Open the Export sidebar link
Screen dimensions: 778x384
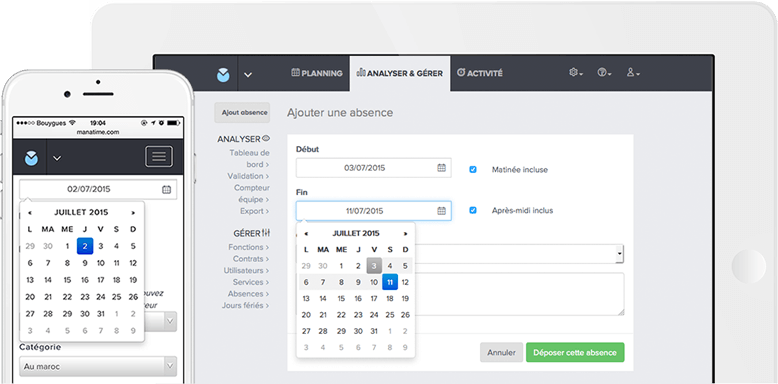tap(255, 211)
